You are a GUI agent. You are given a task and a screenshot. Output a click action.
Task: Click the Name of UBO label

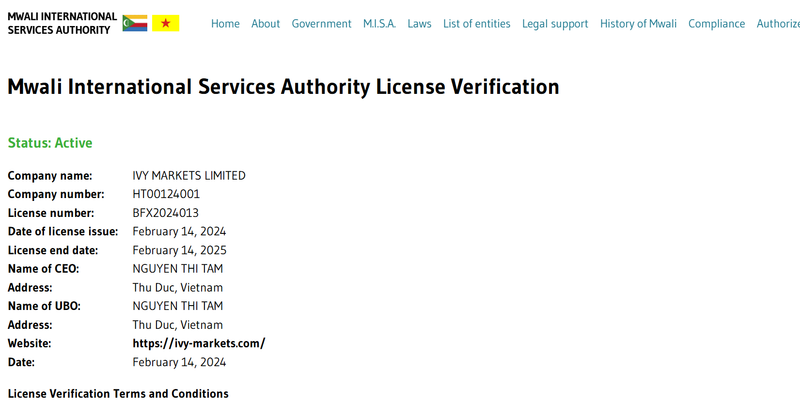(44, 306)
